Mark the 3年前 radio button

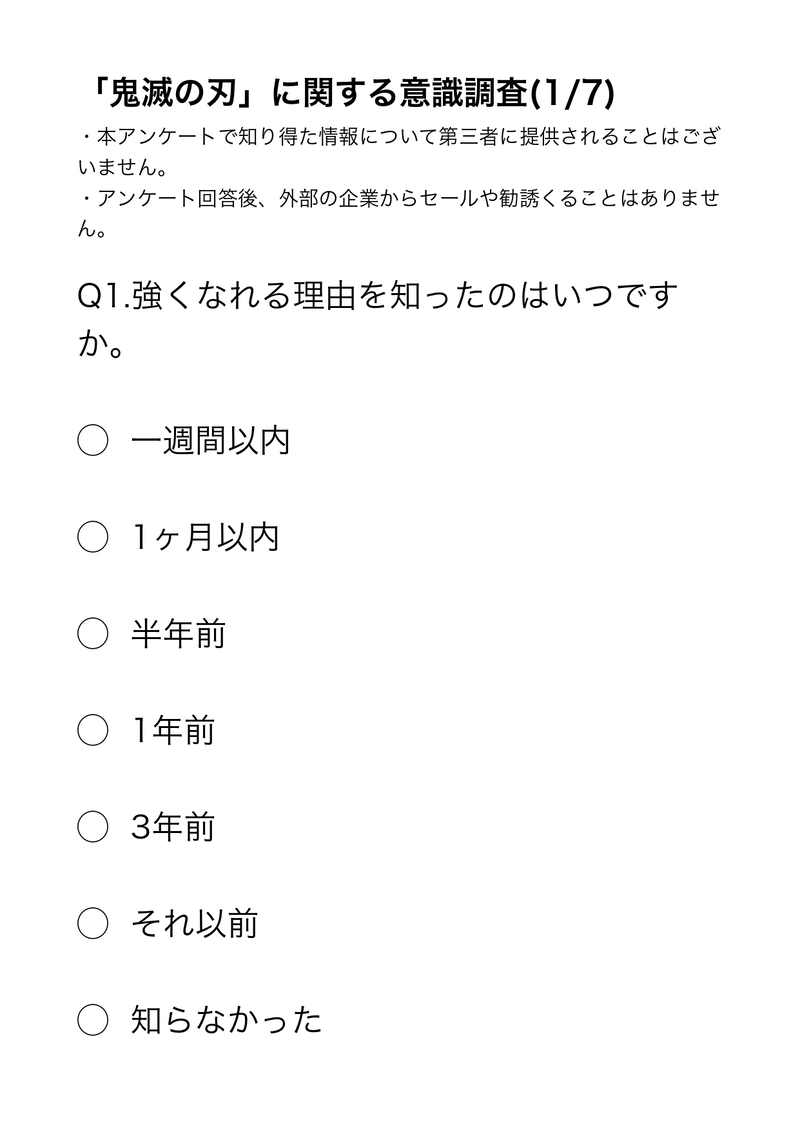pyautogui.click(x=92, y=827)
